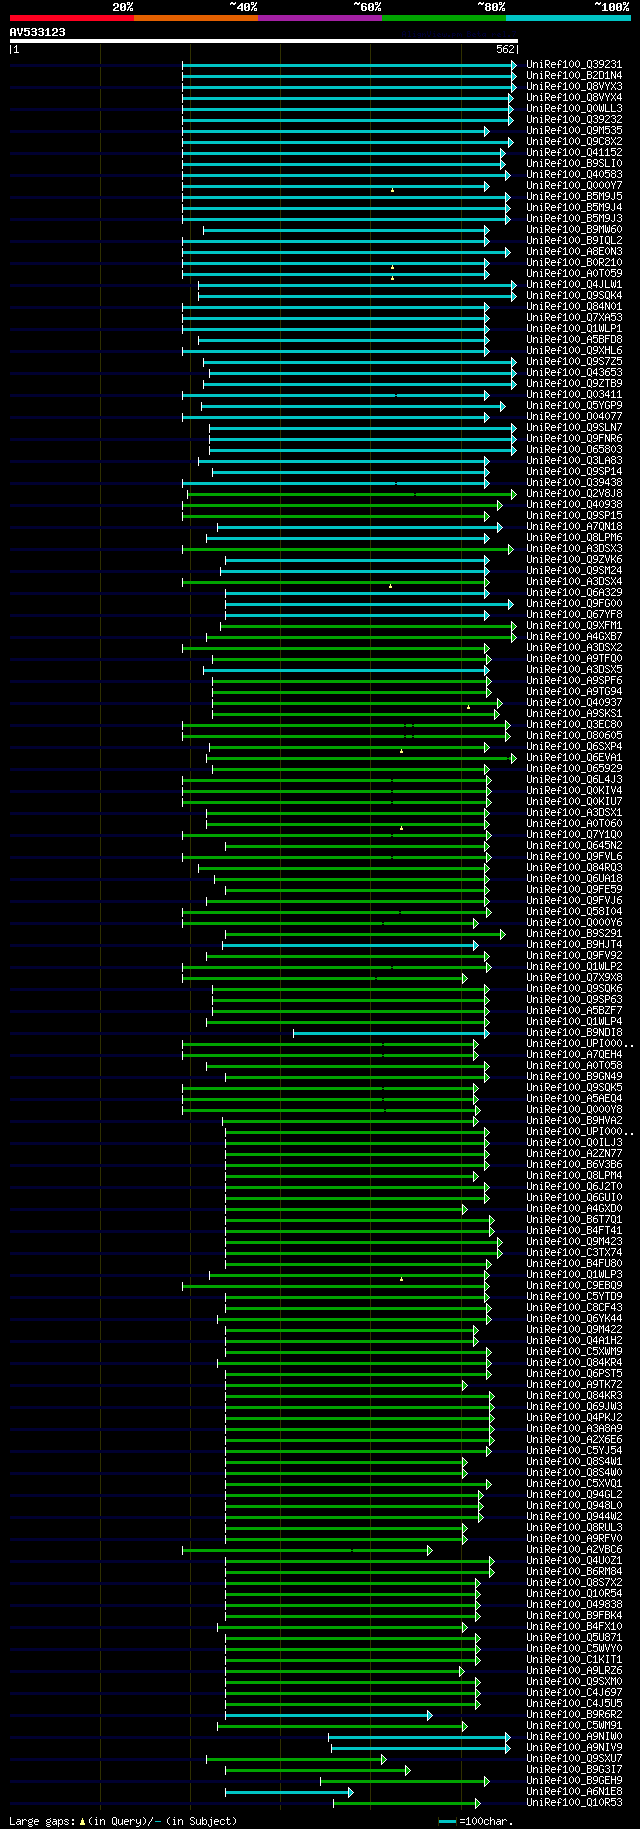Open hit UniRef100_B2D1N4

[x=574, y=76]
